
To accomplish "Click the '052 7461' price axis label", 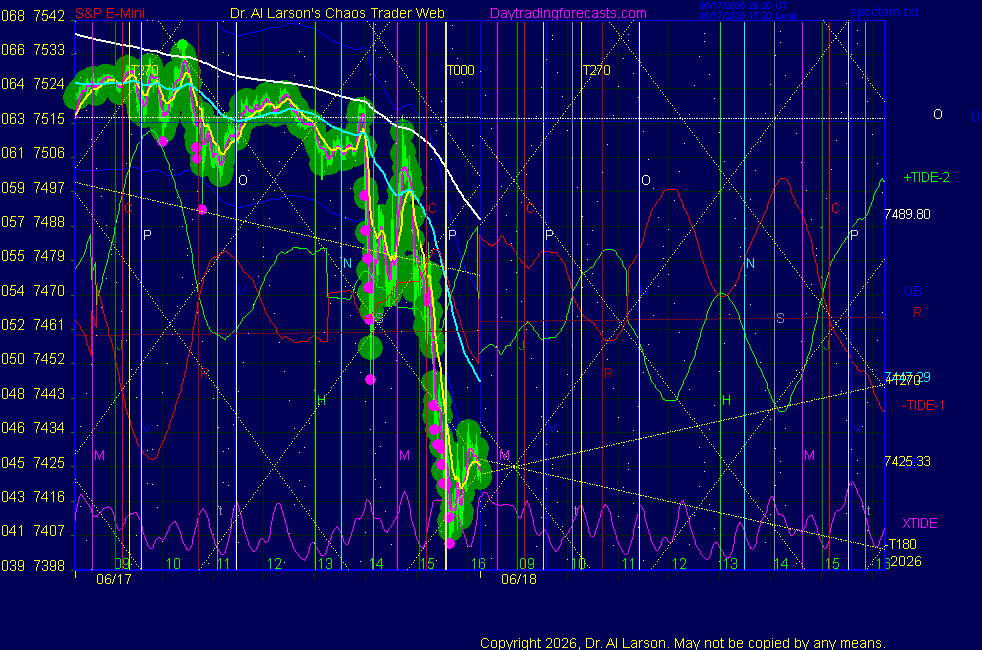I will click(x=33, y=325).
